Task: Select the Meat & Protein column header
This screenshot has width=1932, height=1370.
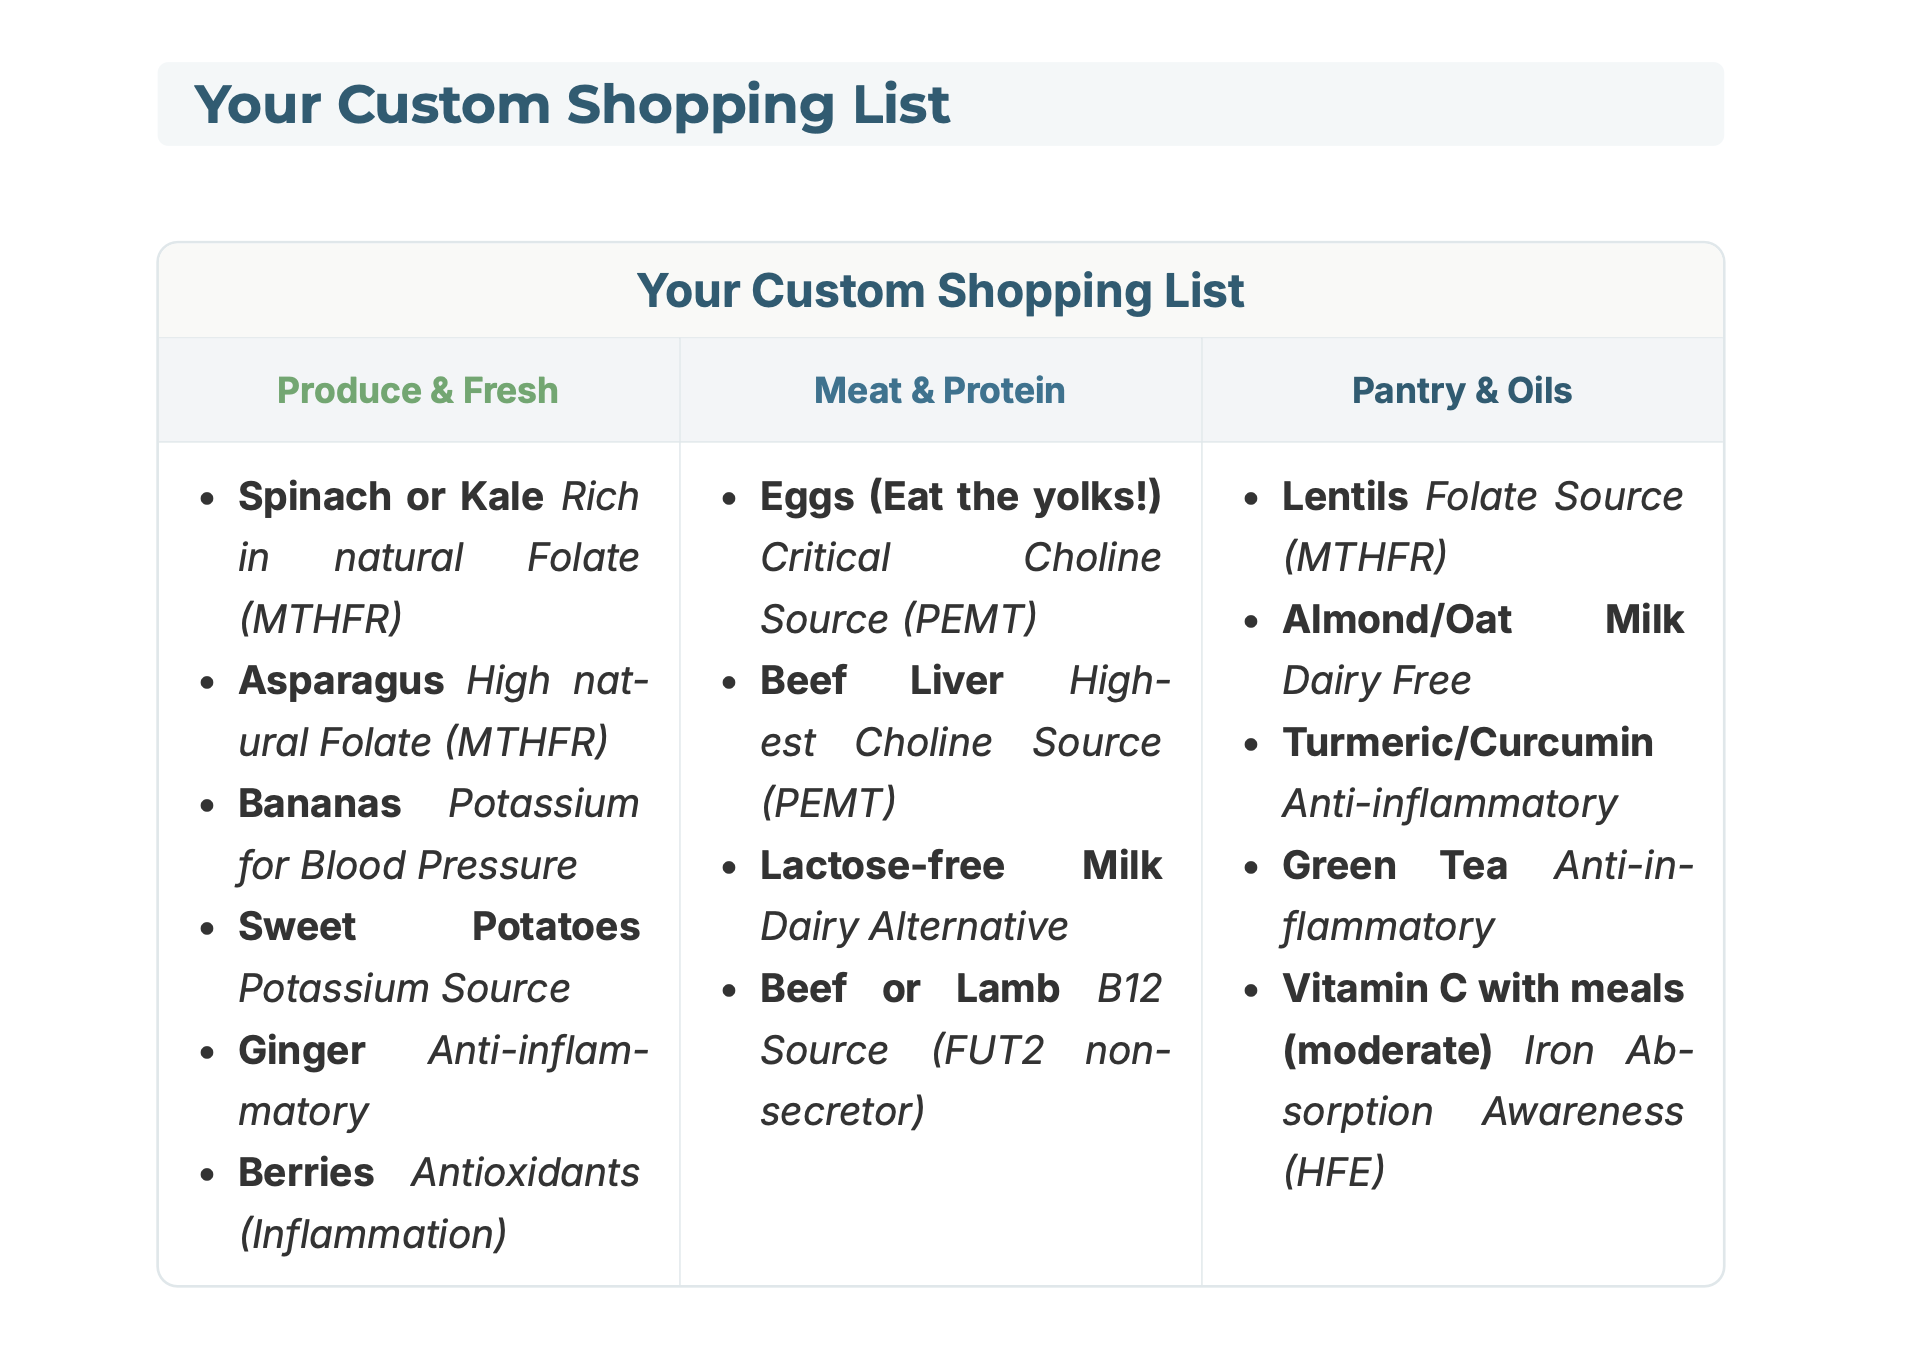Action: tap(939, 390)
